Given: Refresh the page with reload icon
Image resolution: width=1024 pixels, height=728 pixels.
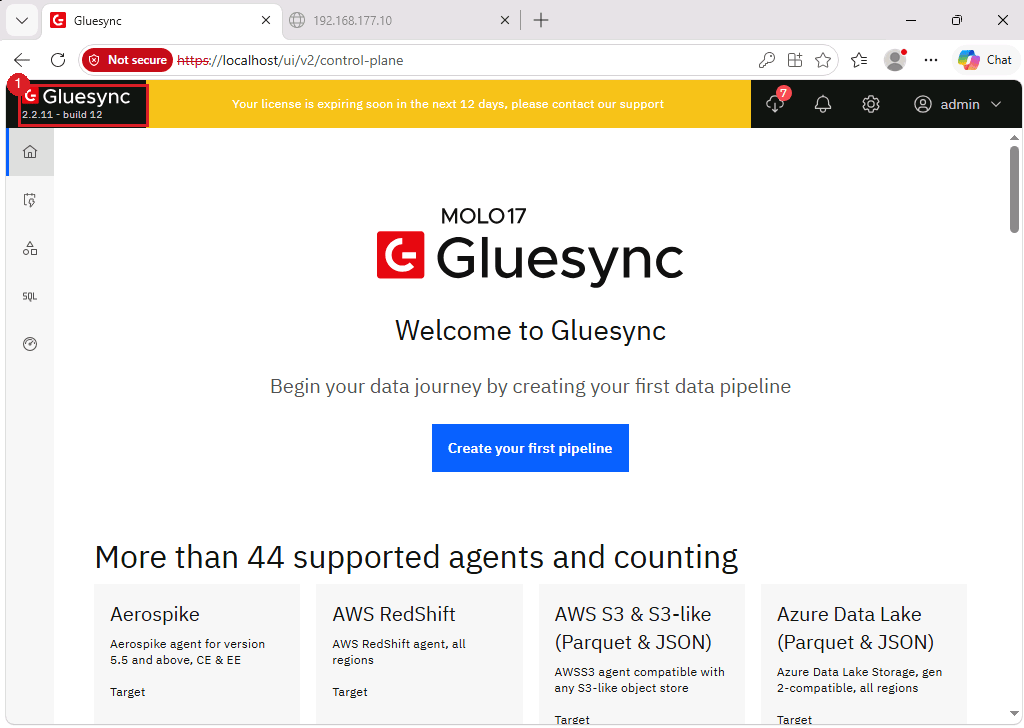Looking at the screenshot, I should coord(58,60).
